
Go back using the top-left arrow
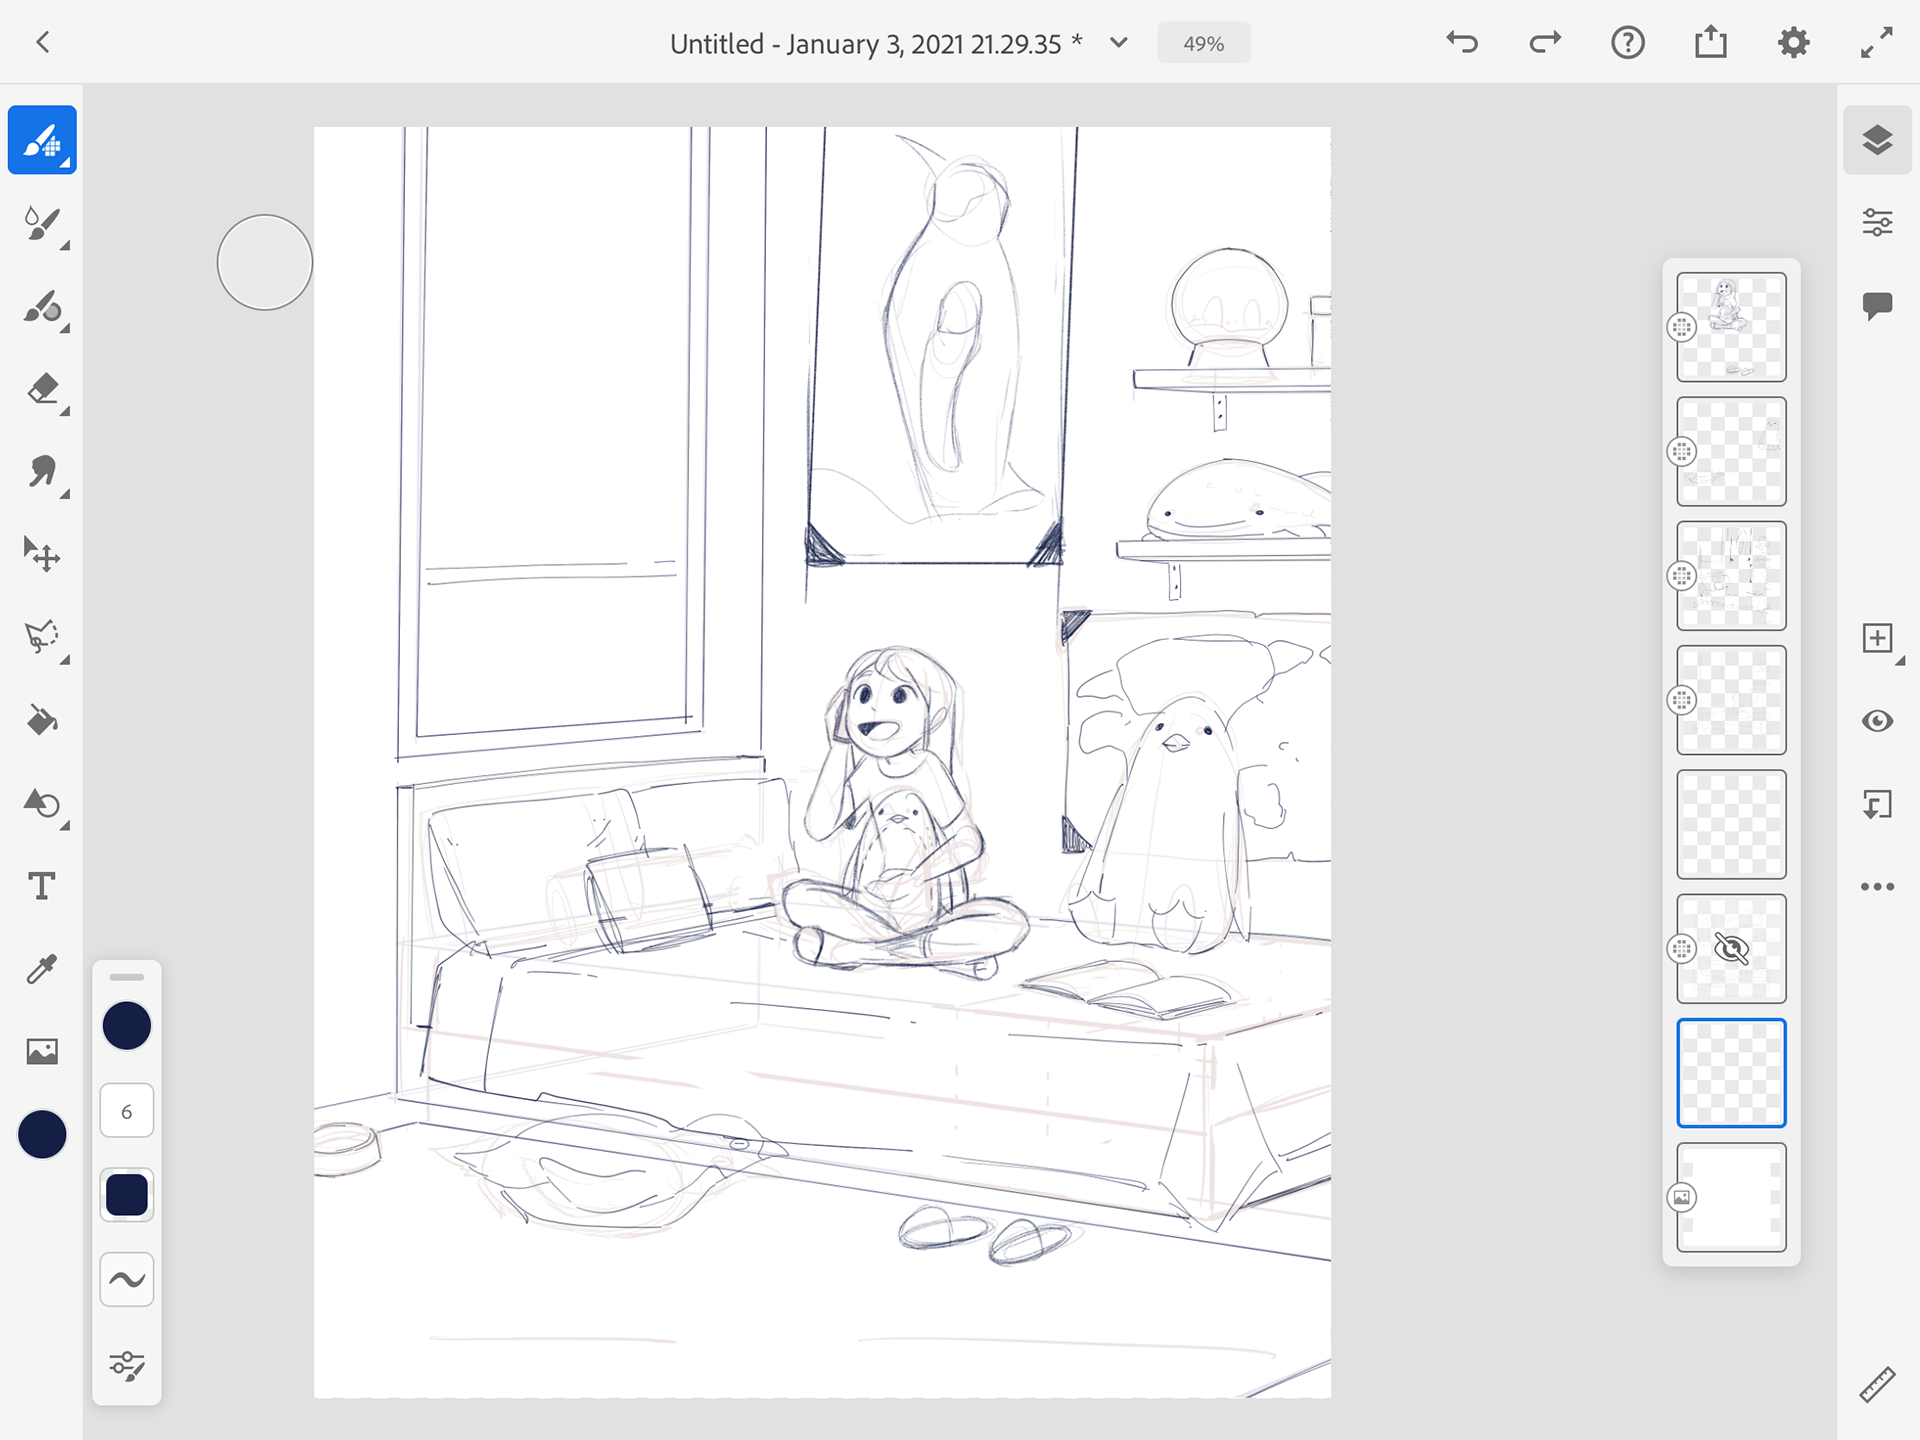[43, 43]
